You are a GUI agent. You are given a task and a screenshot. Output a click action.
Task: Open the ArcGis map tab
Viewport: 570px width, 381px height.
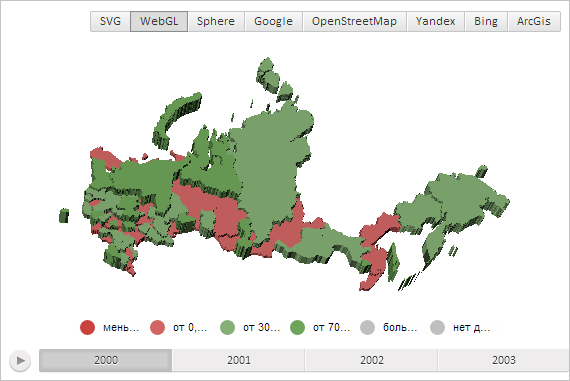pos(534,21)
